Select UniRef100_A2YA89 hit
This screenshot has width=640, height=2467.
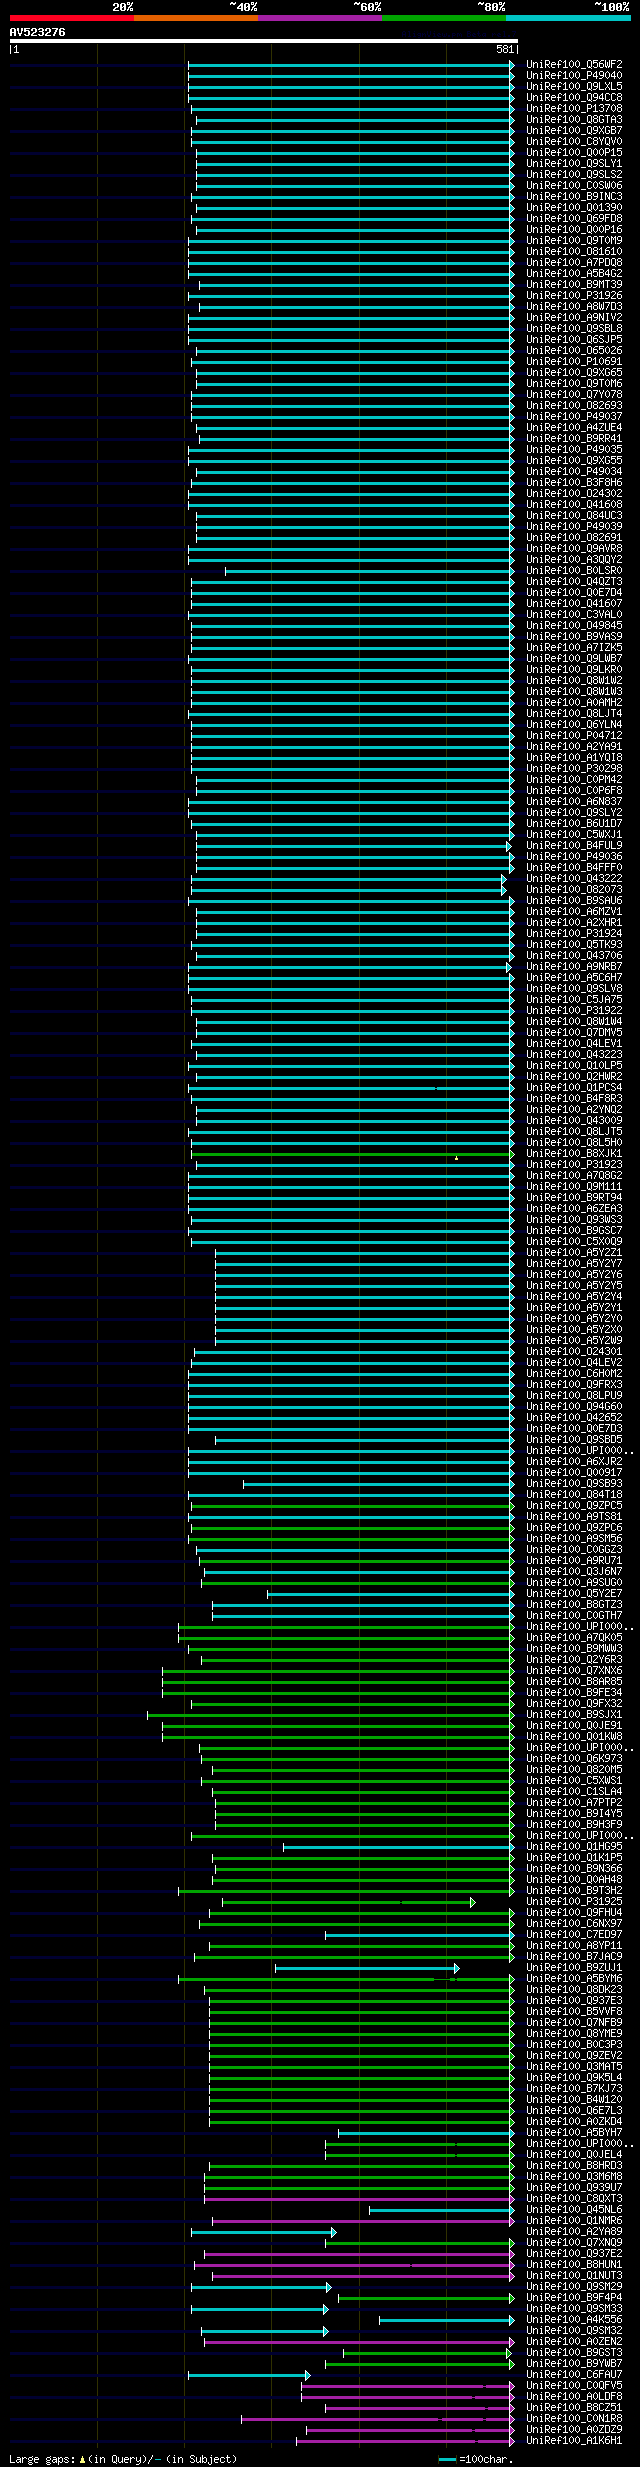point(574,2231)
